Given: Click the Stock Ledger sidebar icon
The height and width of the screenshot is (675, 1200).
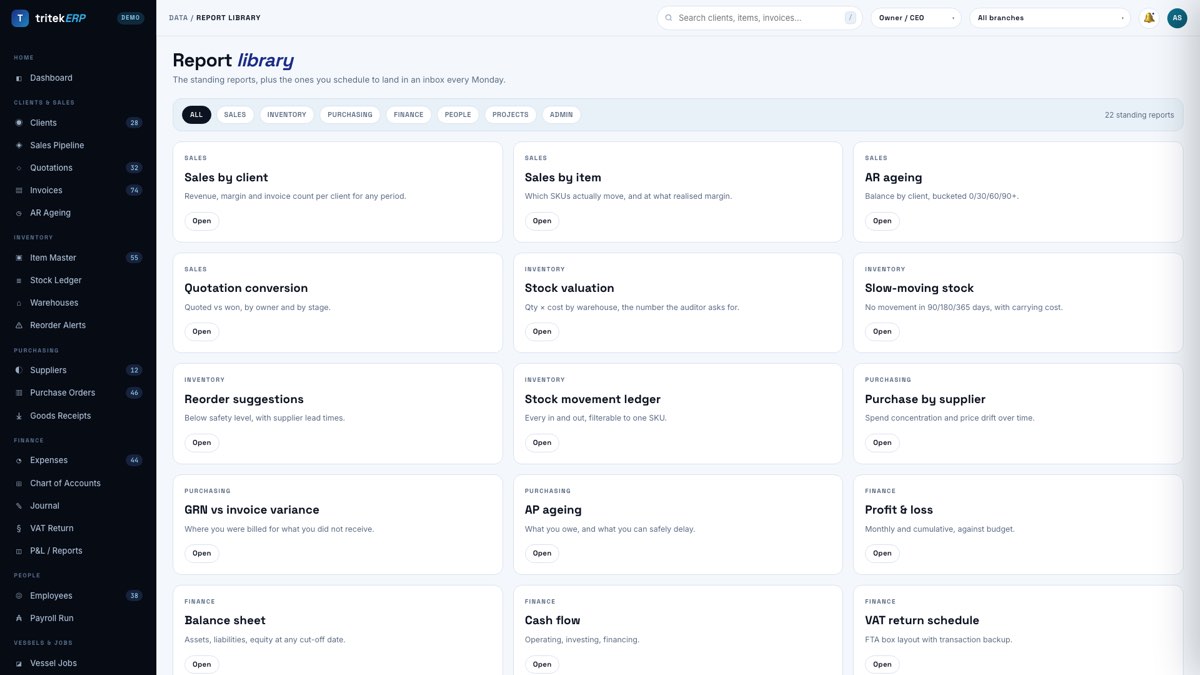Looking at the screenshot, I should (19, 280).
